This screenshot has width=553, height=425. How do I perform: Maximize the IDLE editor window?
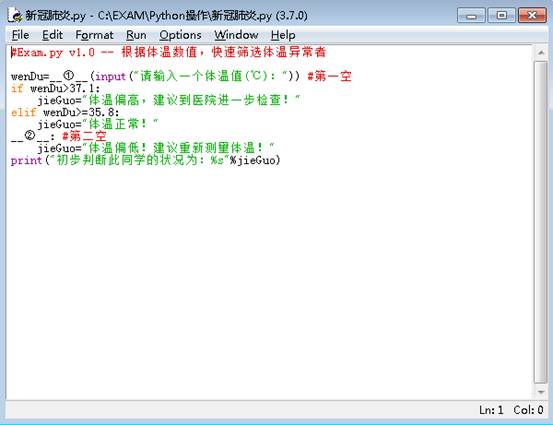coord(501,16)
